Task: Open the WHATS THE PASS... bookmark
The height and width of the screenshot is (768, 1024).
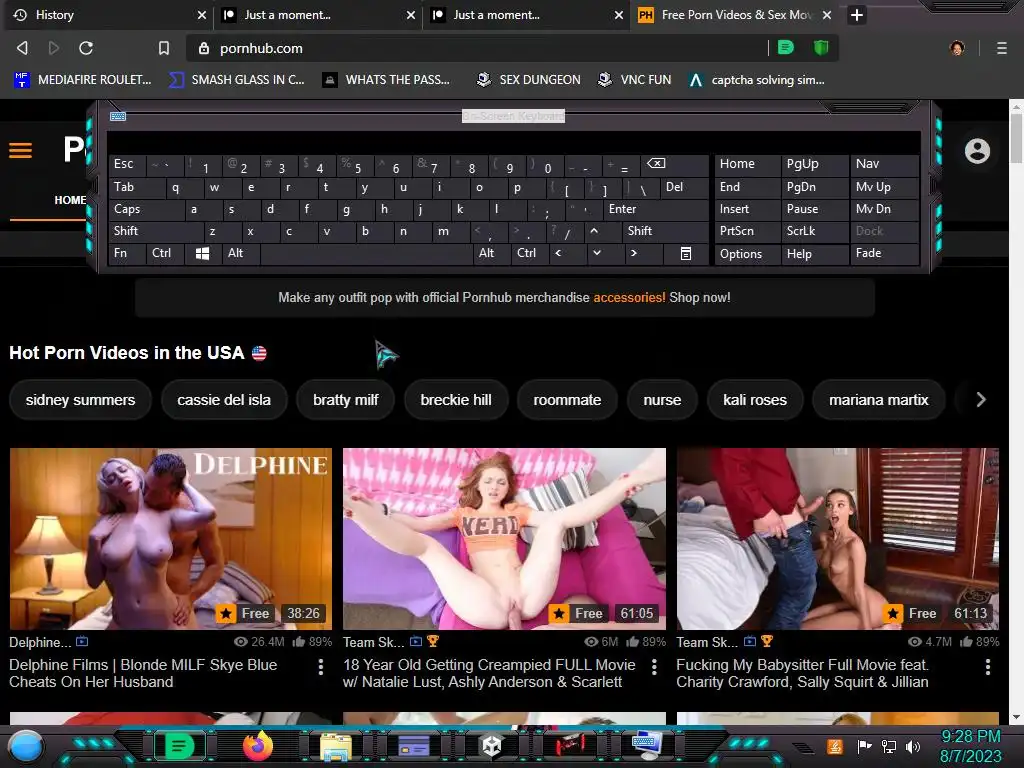Action: pos(386,80)
